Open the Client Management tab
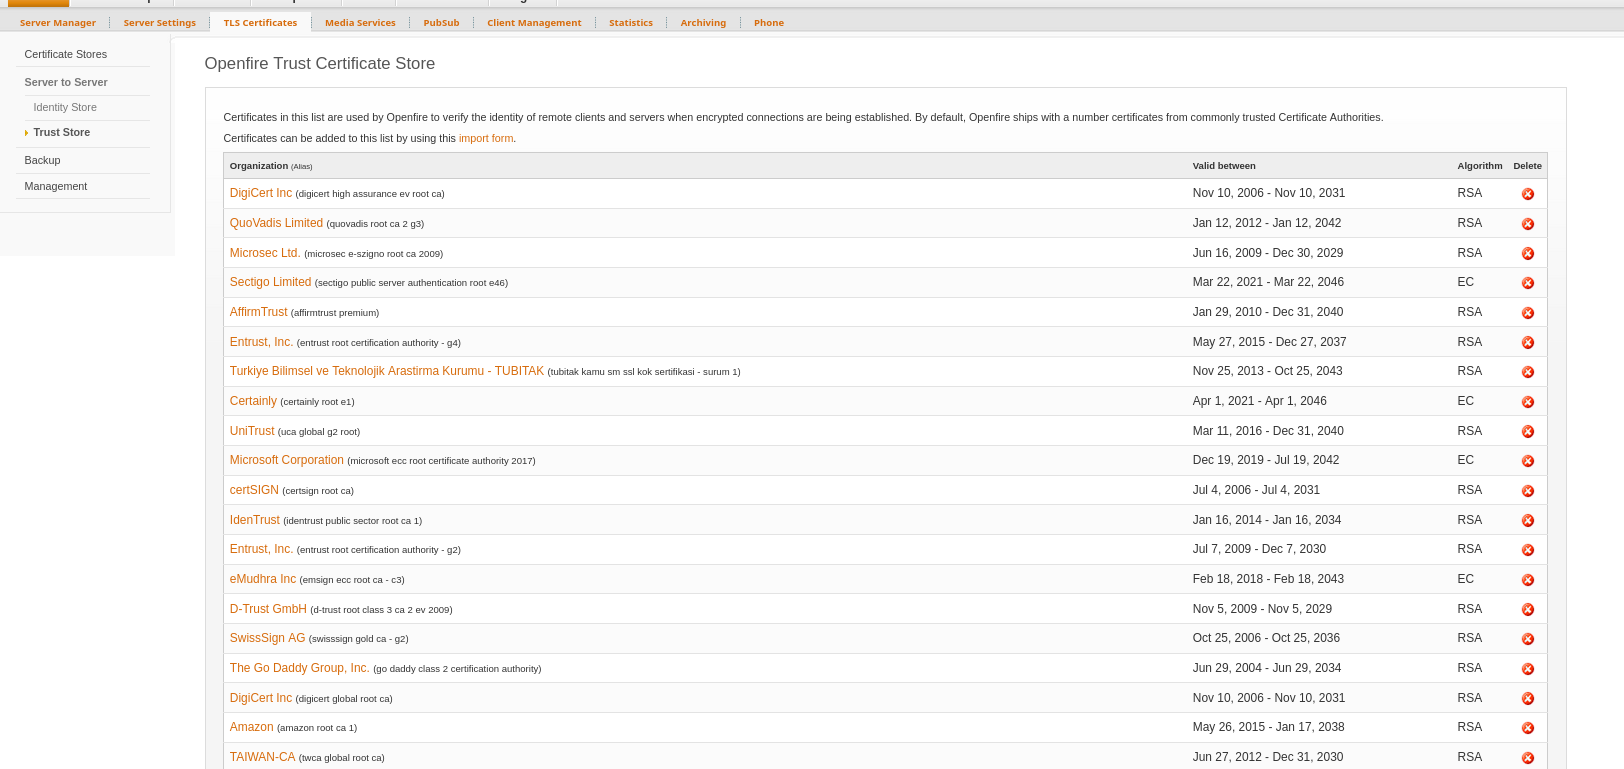 pos(534,23)
